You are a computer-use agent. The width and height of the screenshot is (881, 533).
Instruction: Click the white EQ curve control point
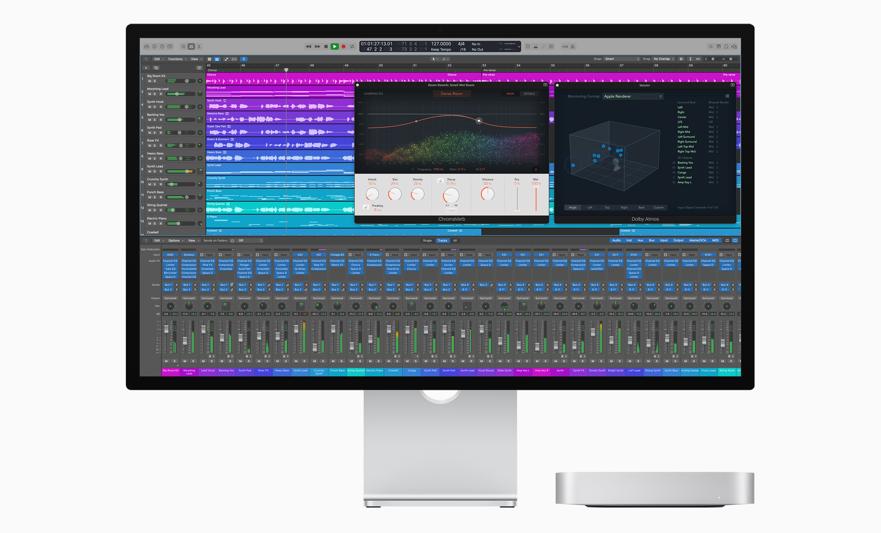[x=479, y=120]
